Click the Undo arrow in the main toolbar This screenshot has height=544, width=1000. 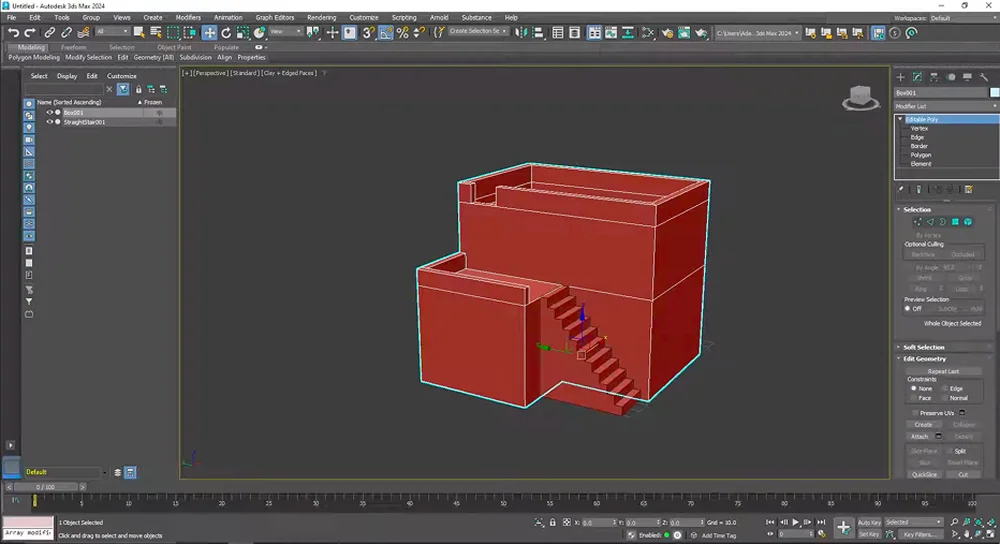pos(13,32)
